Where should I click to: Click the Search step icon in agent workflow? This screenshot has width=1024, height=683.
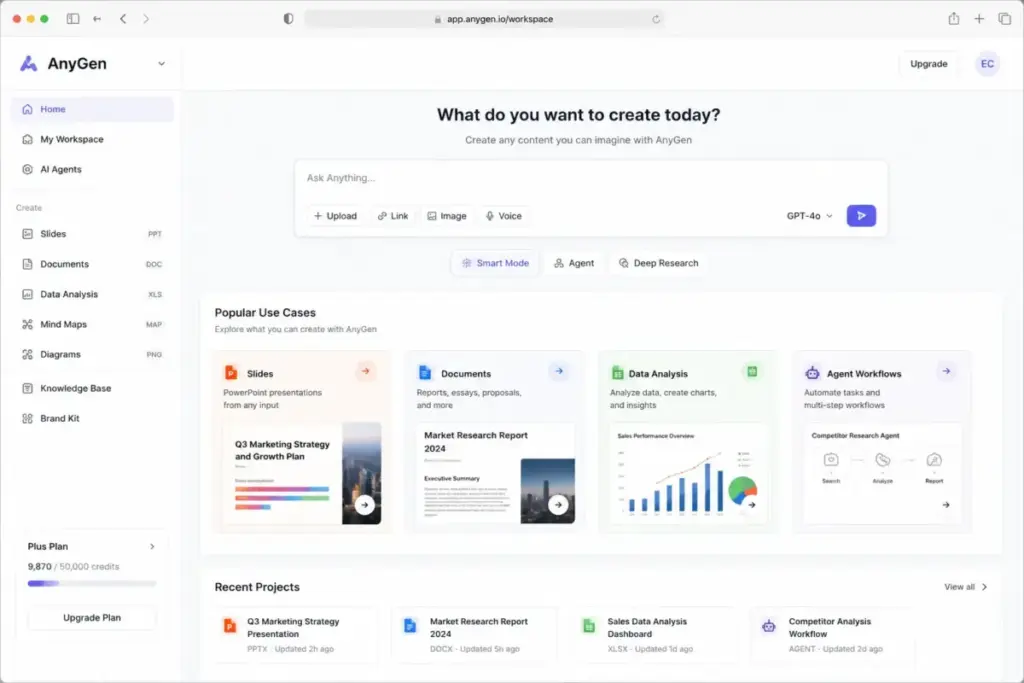pos(831,460)
